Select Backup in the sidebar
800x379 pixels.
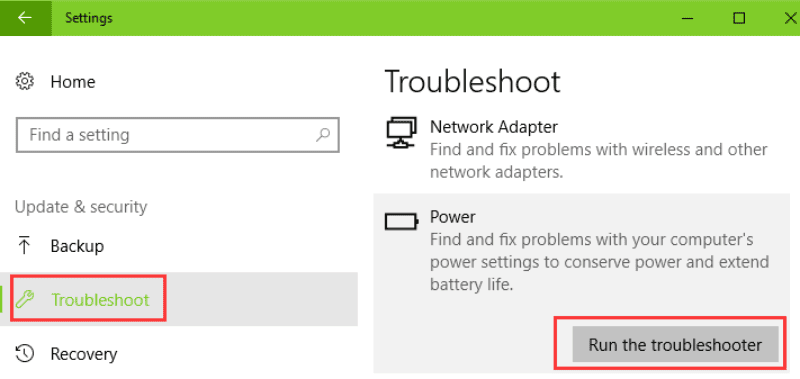77,246
